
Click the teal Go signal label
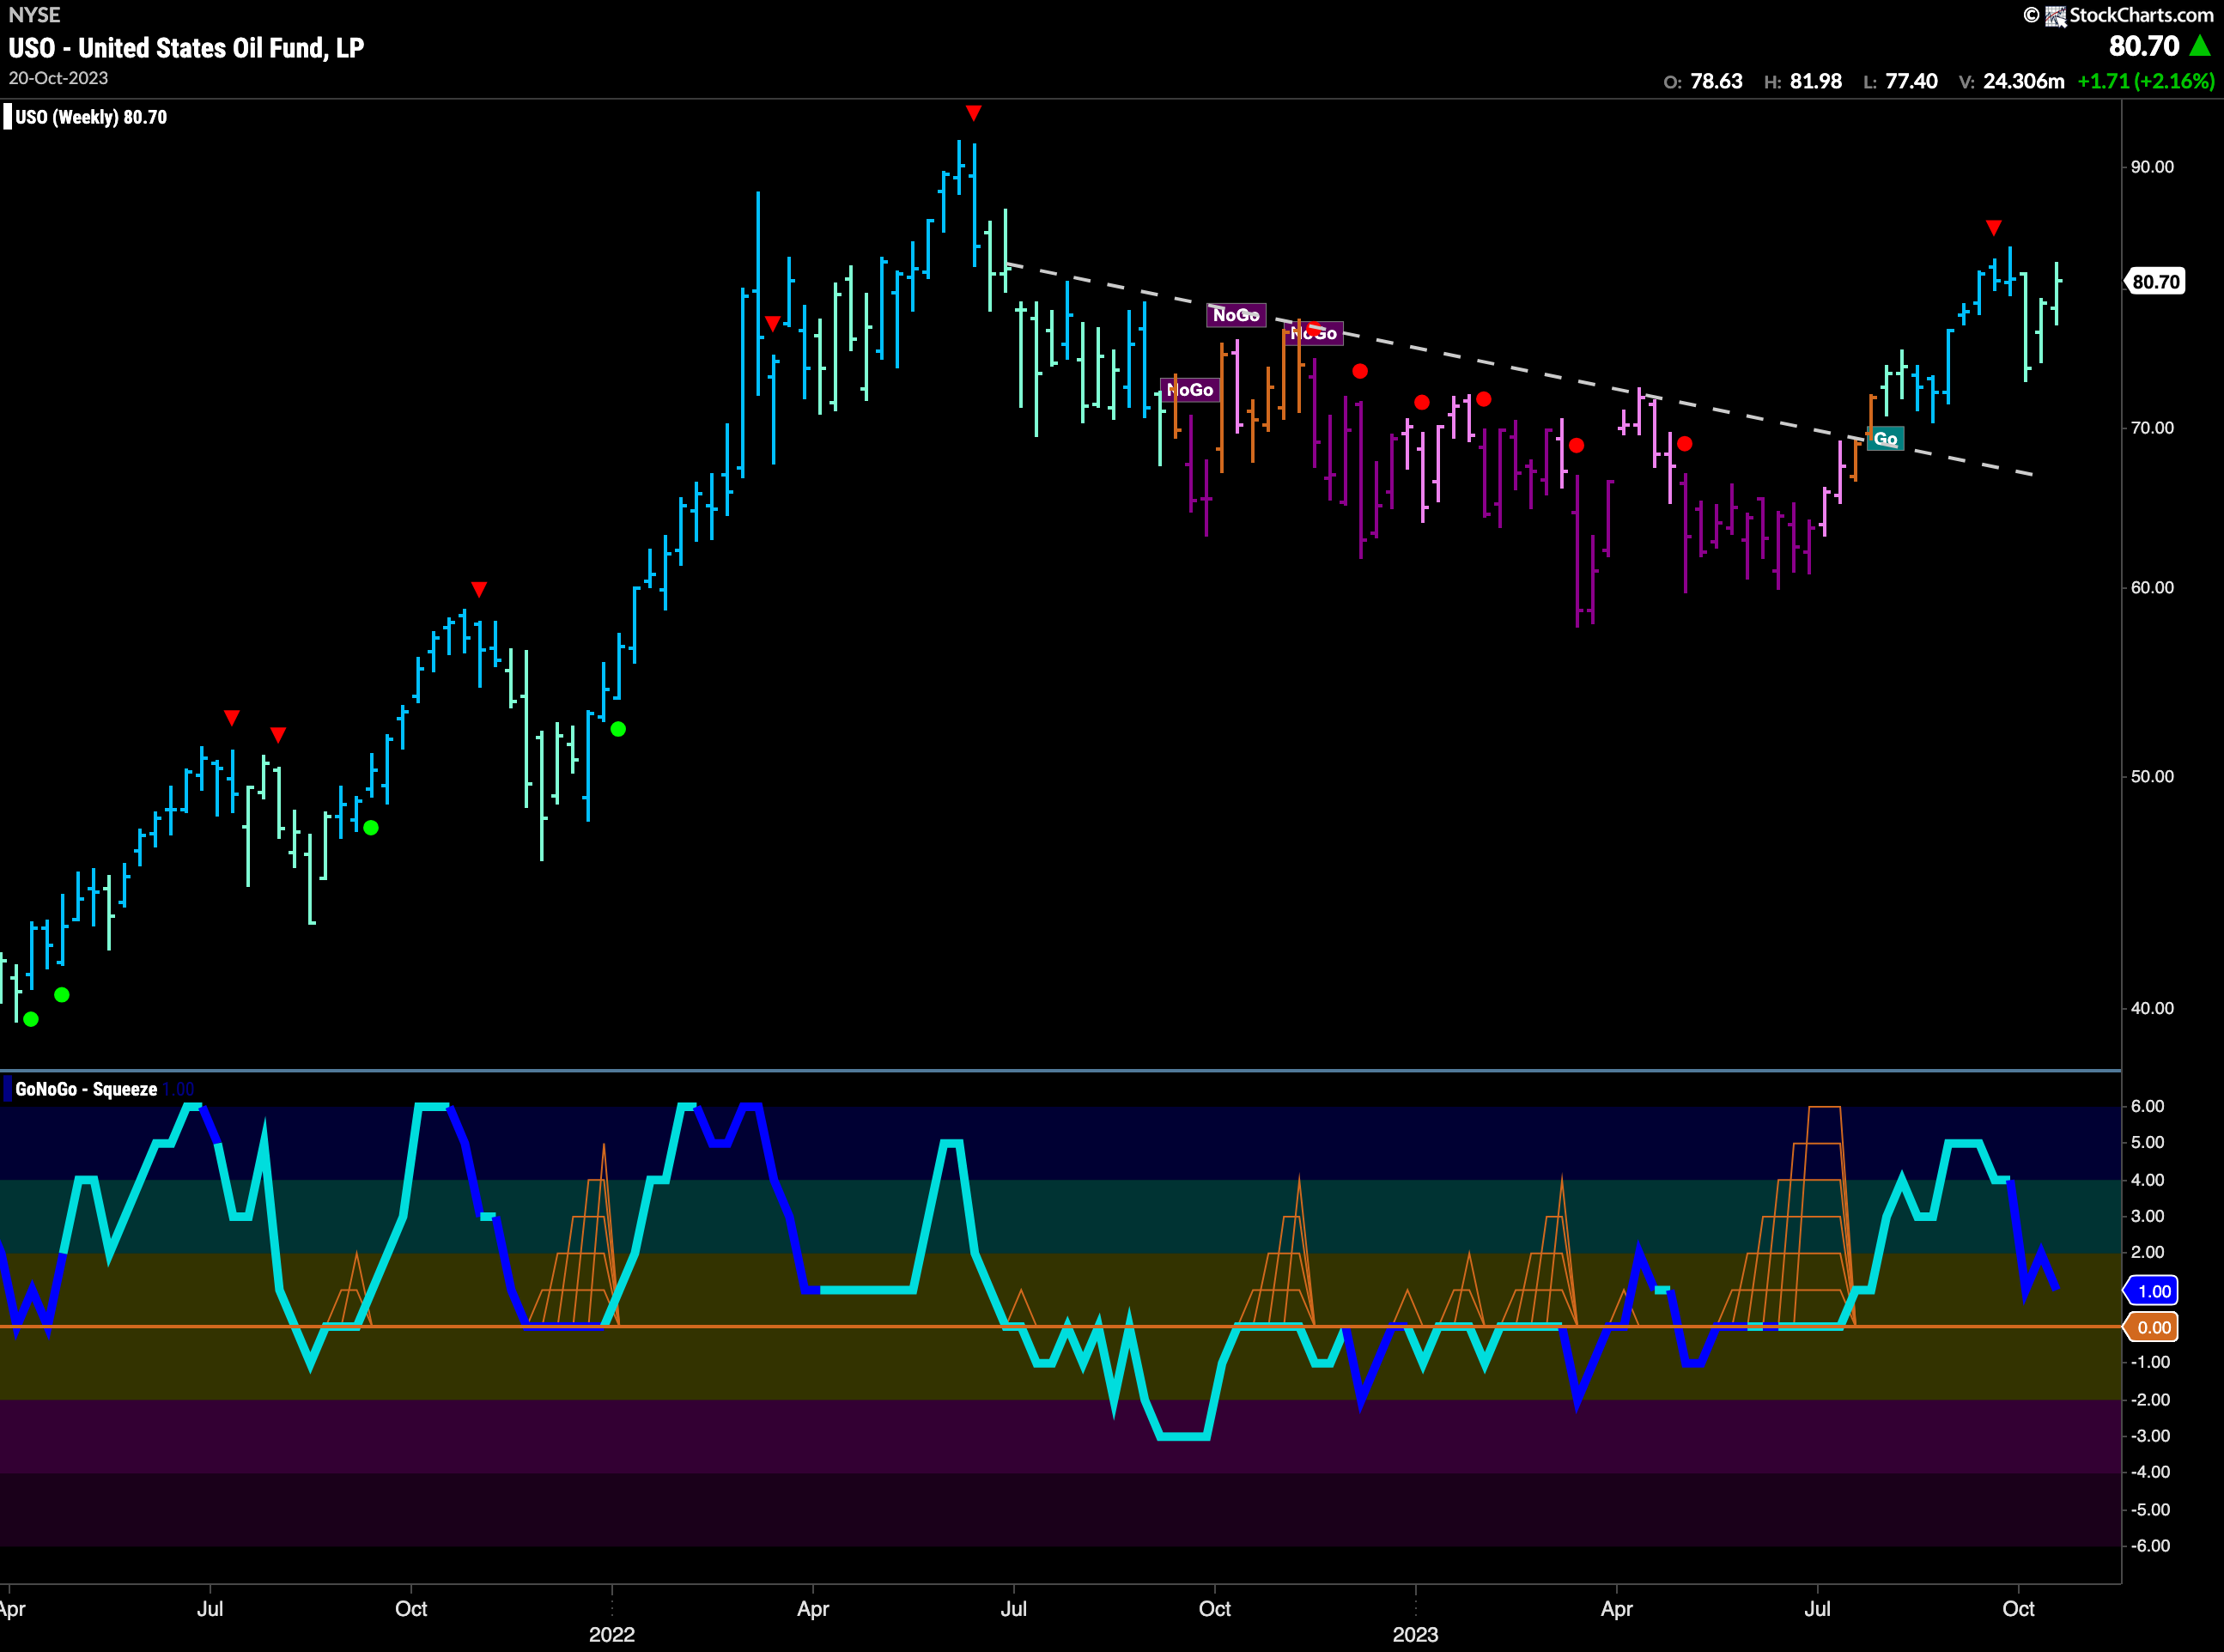point(1885,439)
